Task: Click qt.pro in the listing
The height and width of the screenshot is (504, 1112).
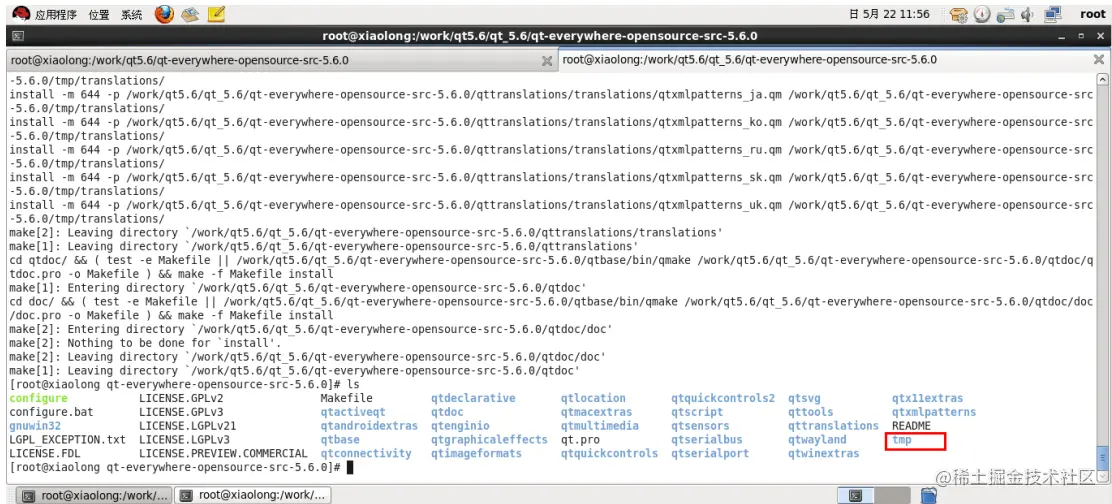Action: point(580,439)
